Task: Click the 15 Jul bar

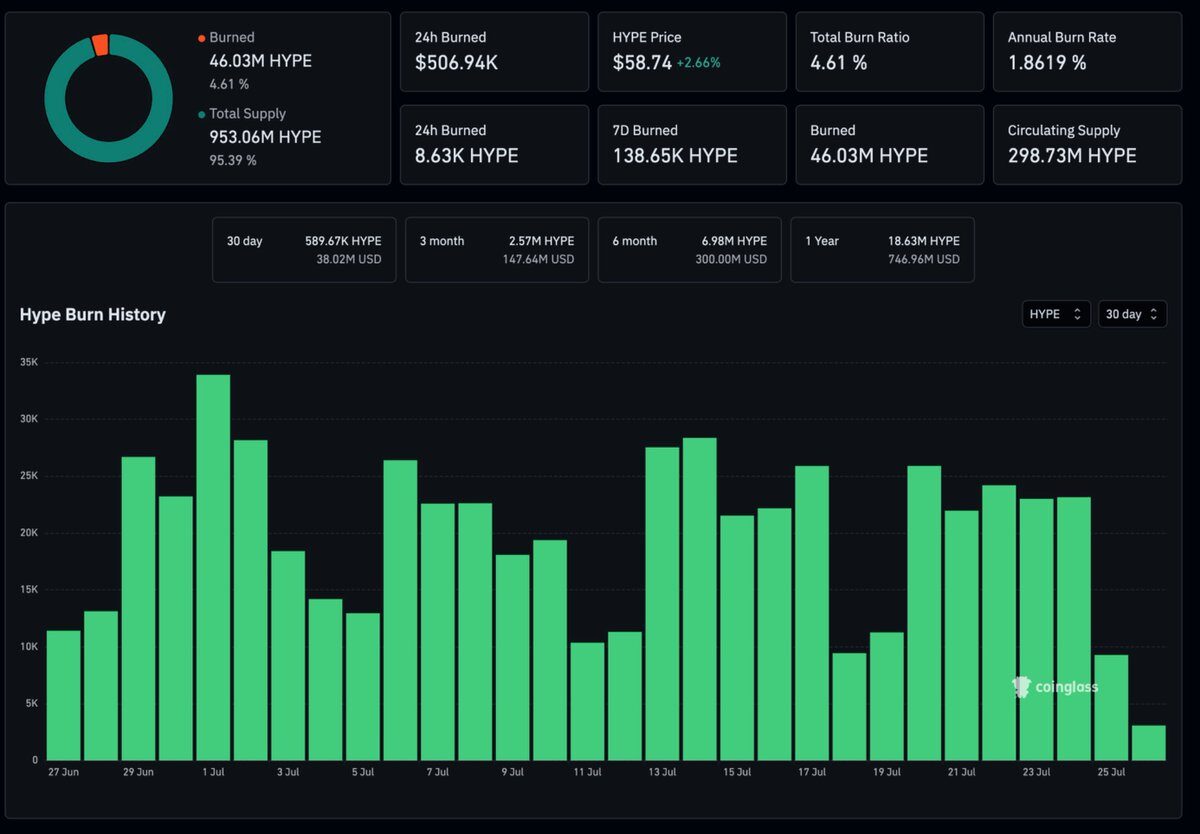Action: click(x=737, y=637)
